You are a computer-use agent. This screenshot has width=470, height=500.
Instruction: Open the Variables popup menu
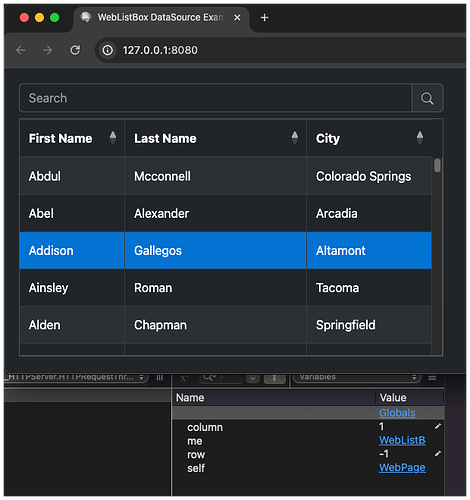pos(357,377)
